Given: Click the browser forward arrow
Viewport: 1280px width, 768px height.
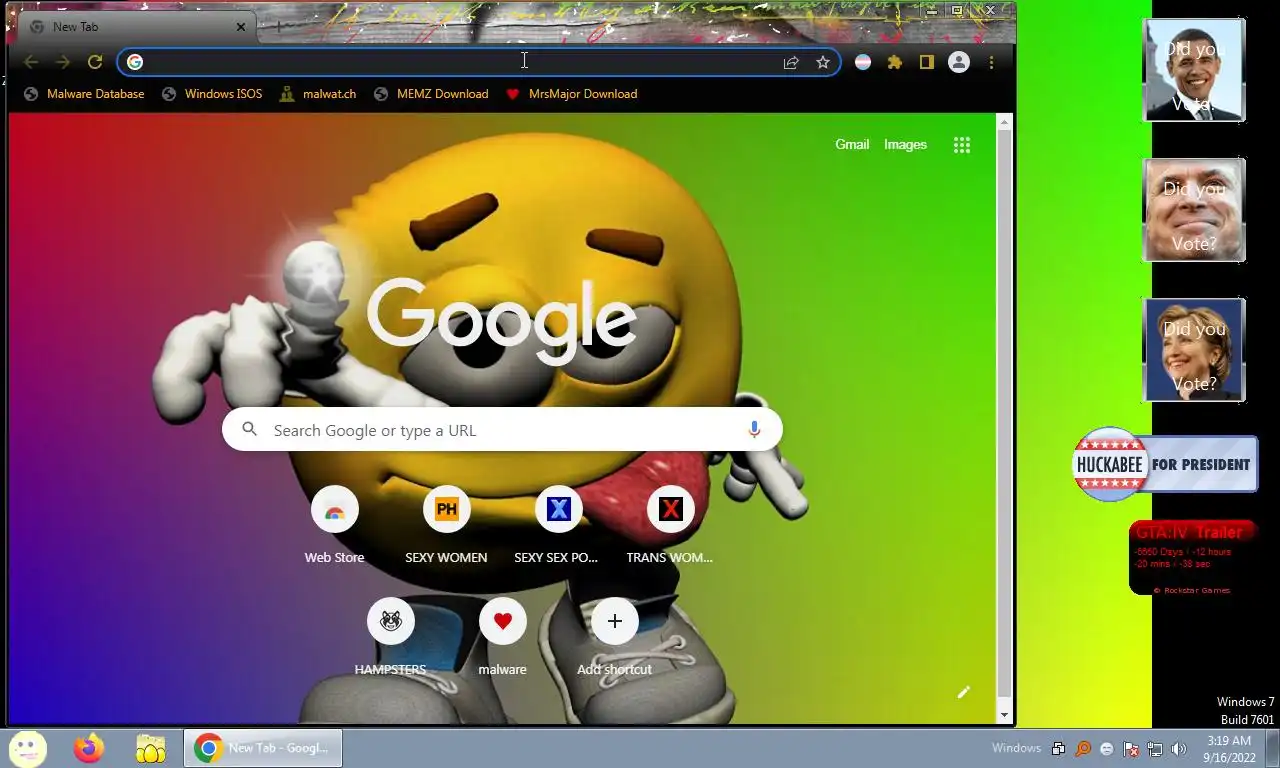Looking at the screenshot, I should [63, 62].
